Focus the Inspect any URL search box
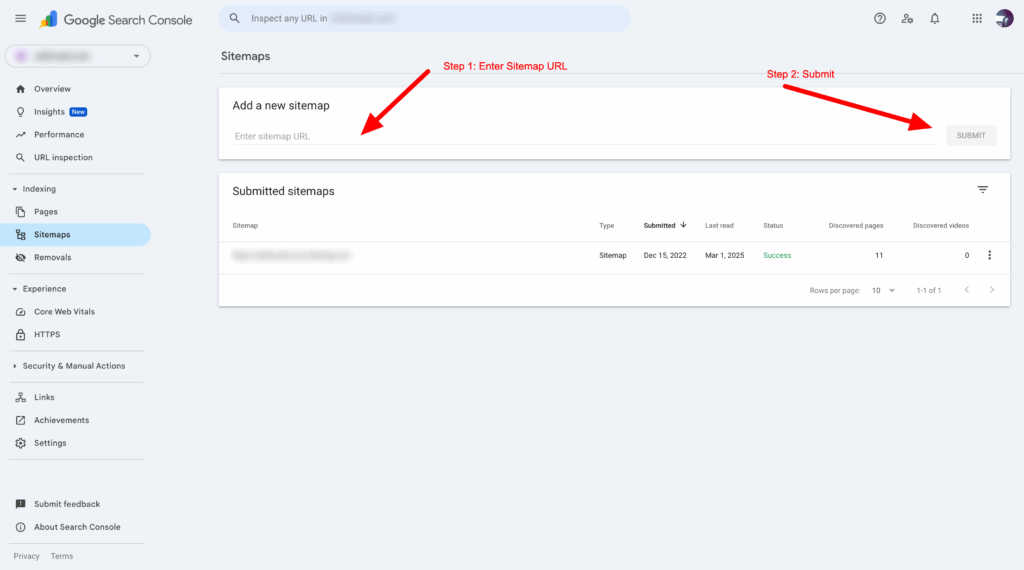Viewport: 1024px width, 570px height. pos(424,18)
